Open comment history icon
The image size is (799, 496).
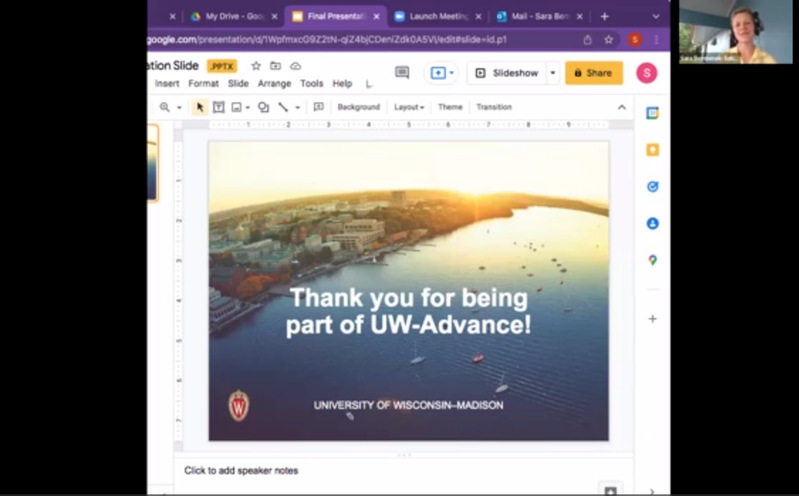[x=402, y=73]
